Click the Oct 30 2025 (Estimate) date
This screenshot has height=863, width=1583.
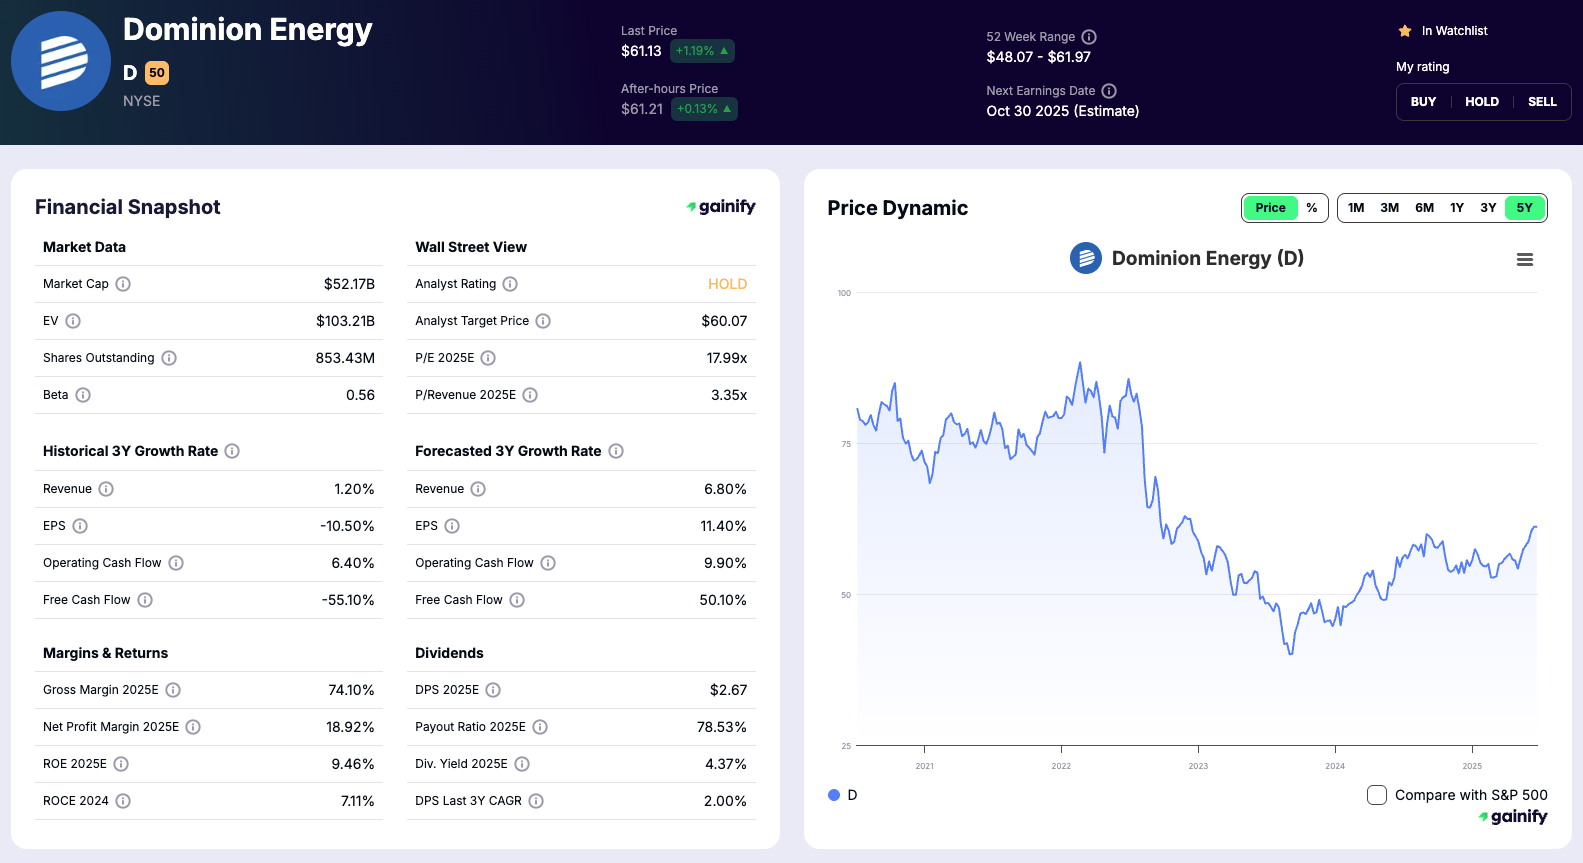(1063, 111)
